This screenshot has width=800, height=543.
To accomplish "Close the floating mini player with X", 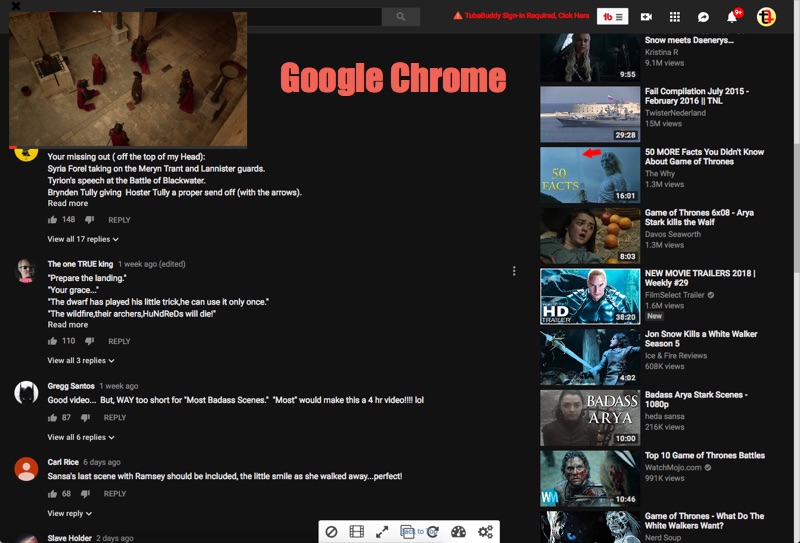I will point(16,6).
